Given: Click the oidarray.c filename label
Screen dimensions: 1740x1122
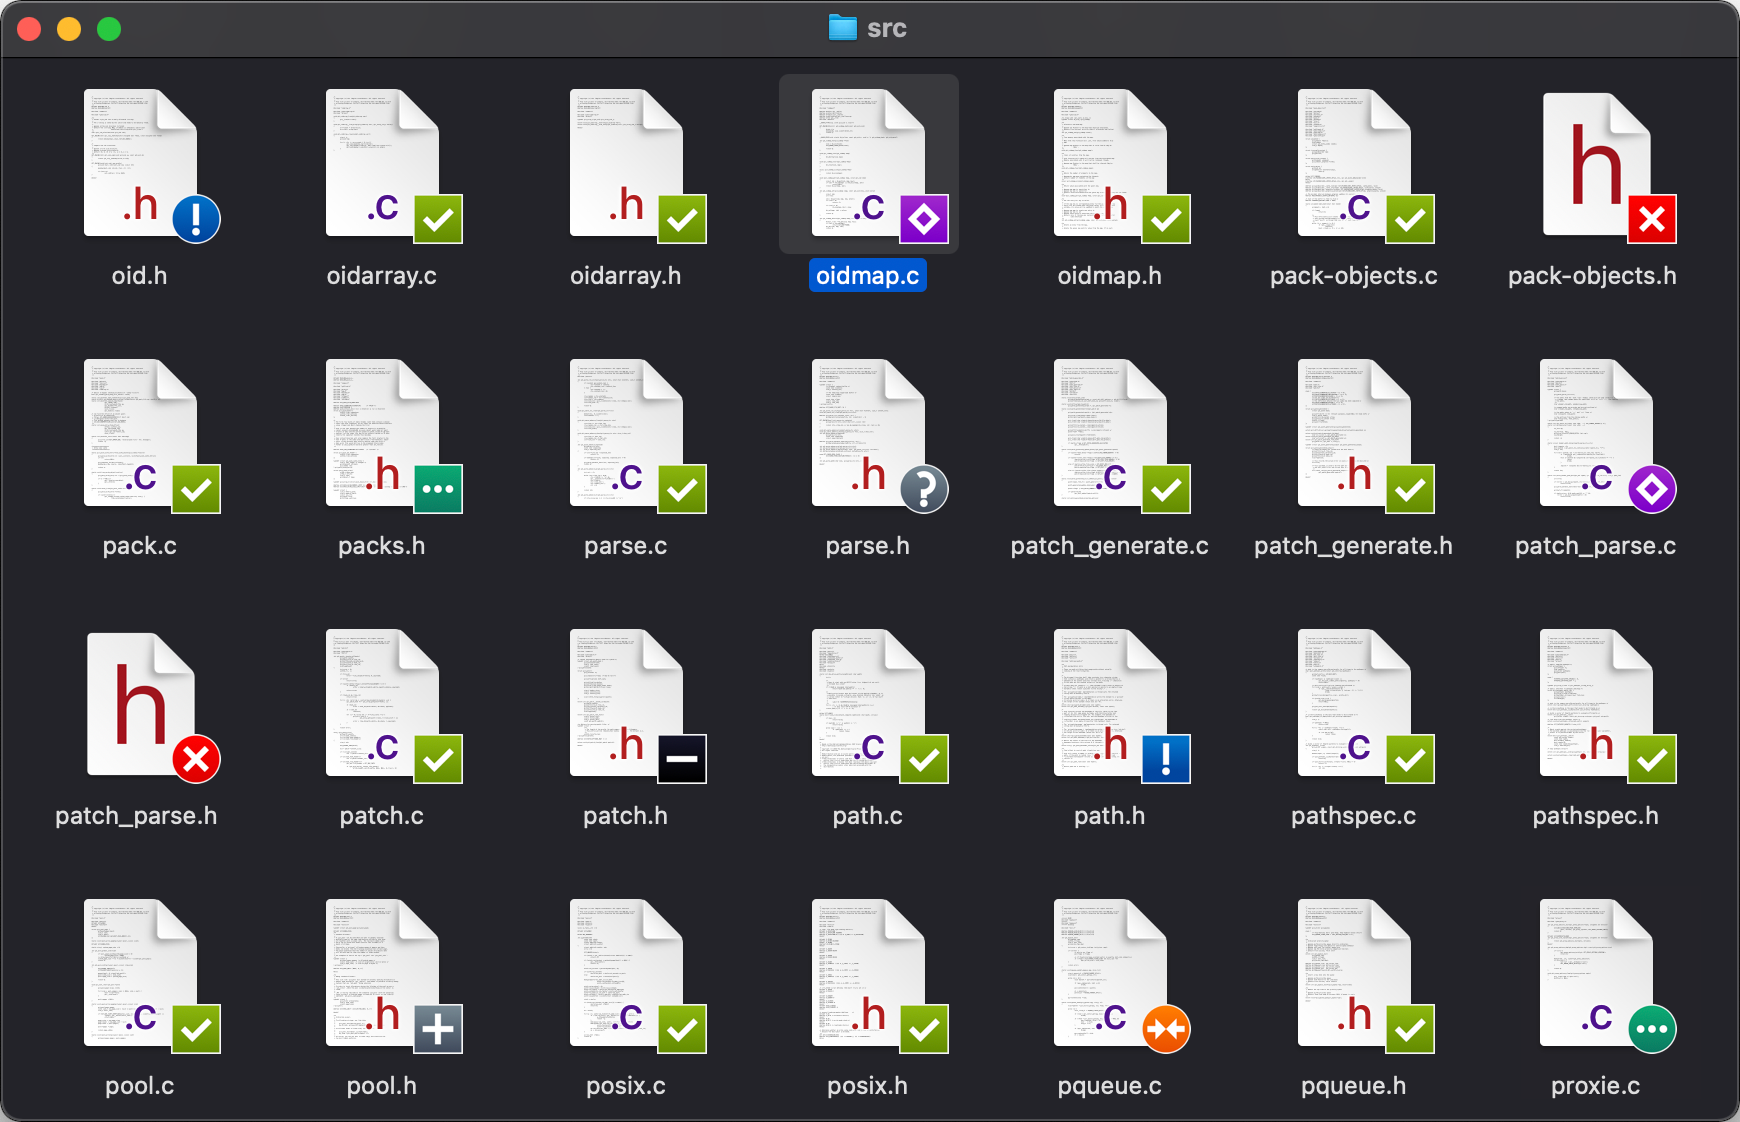Looking at the screenshot, I should tap(382, 276).
